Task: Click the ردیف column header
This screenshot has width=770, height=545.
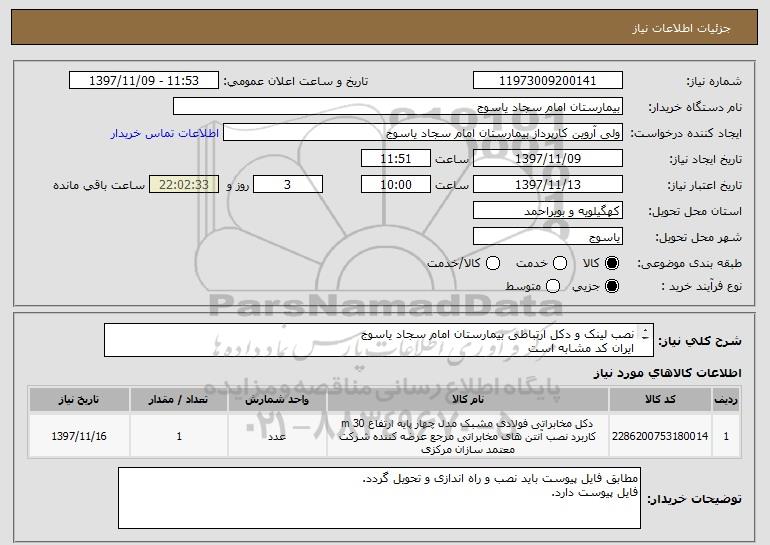Action: 726,400
